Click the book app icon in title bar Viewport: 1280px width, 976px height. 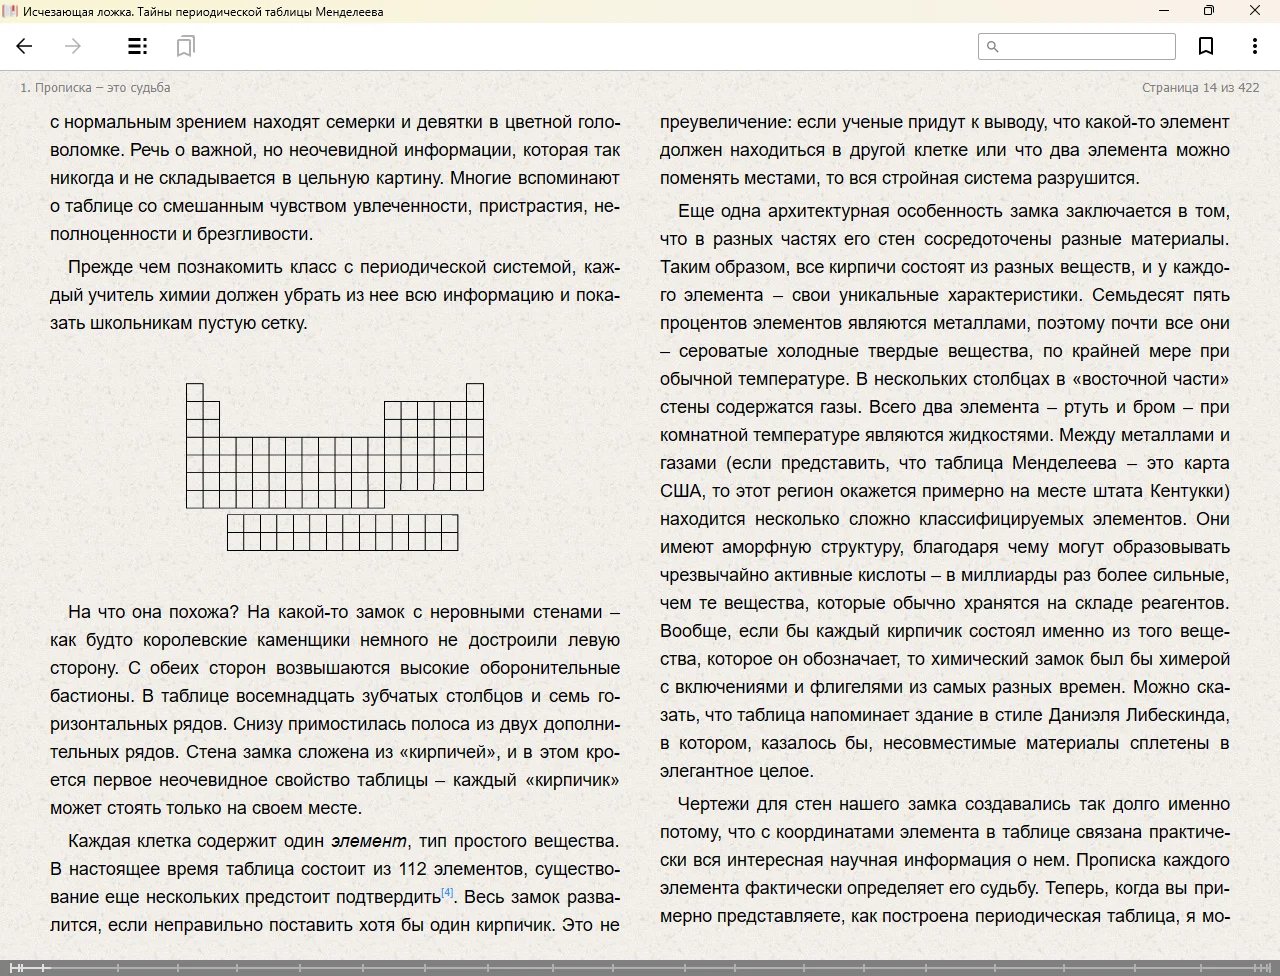[x=11, y=11]
